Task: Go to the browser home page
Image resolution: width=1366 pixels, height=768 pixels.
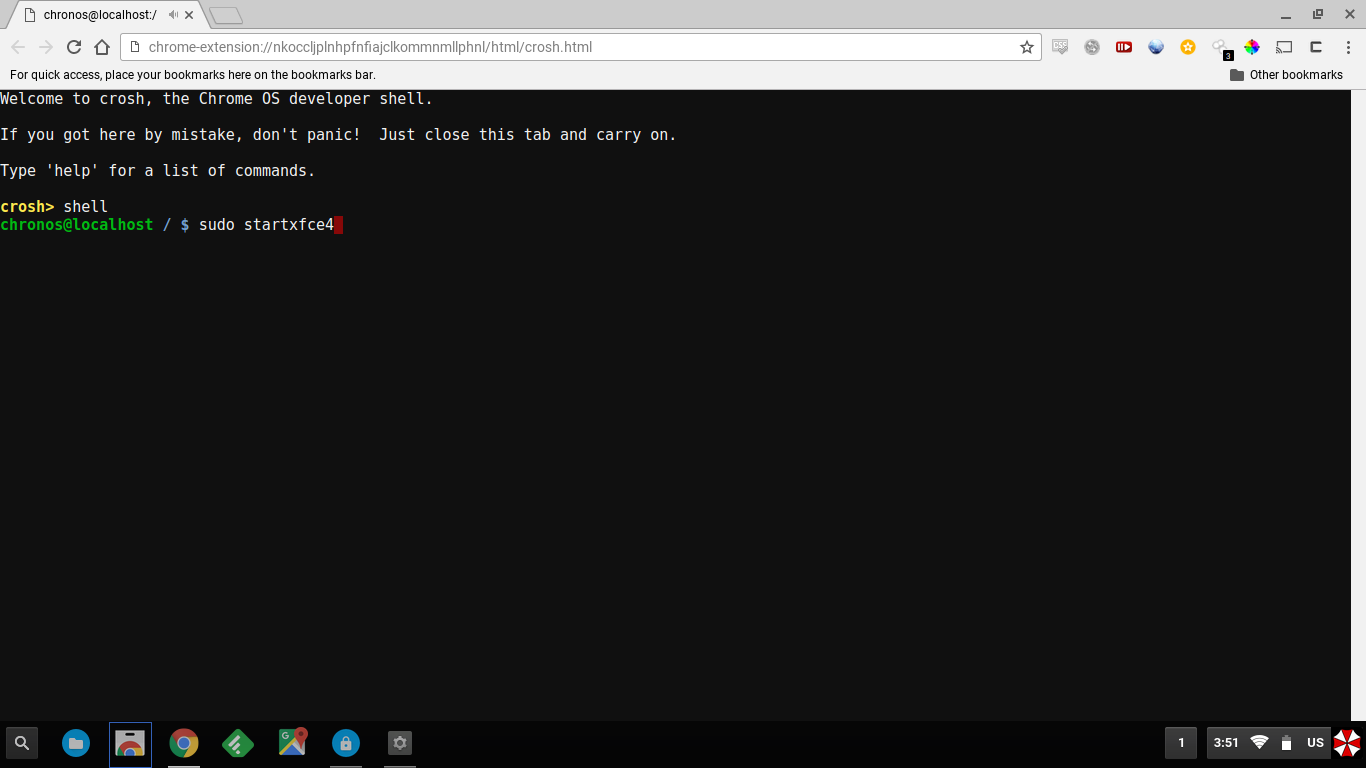Action: 102,47
